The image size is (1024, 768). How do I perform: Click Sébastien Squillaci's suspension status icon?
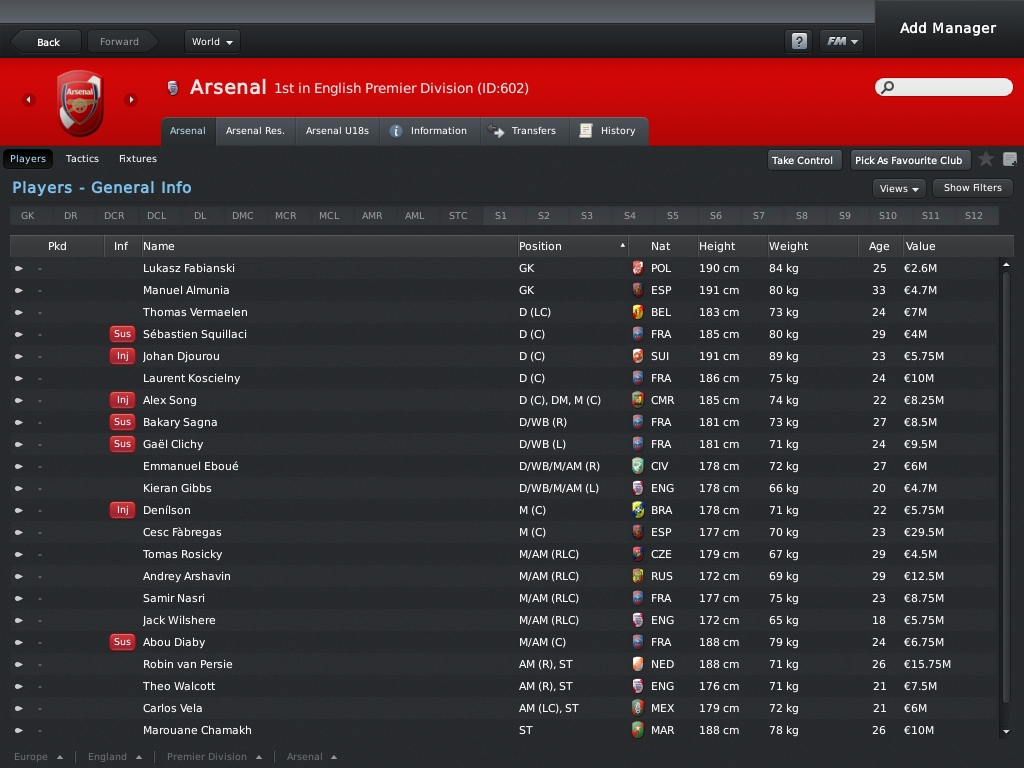[122, 334]
